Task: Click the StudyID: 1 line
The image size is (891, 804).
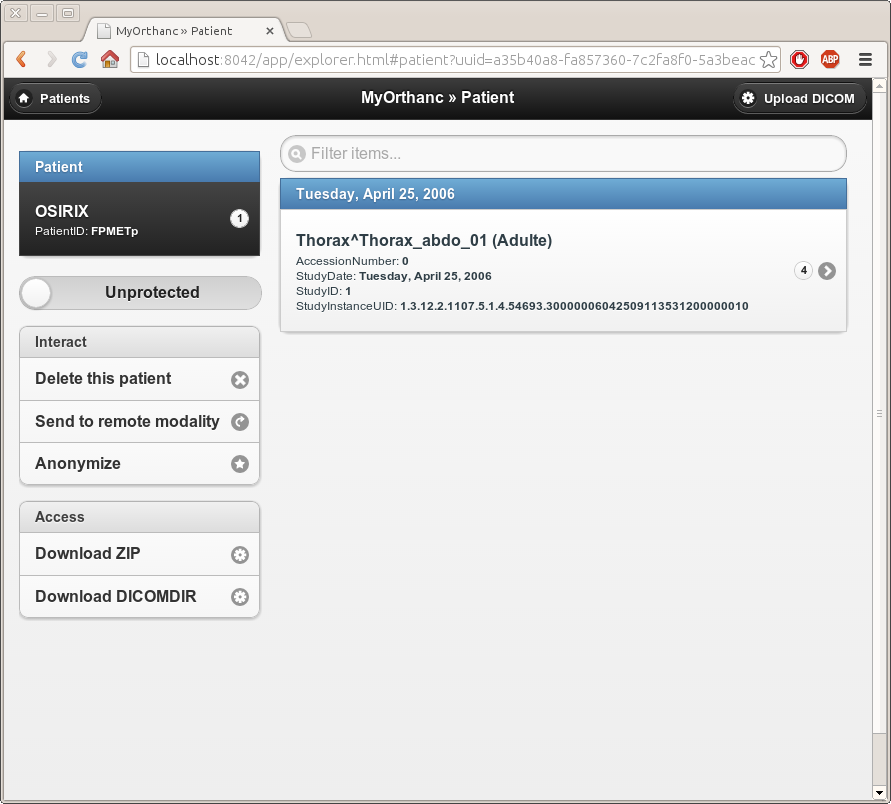Action: point(323,291)
